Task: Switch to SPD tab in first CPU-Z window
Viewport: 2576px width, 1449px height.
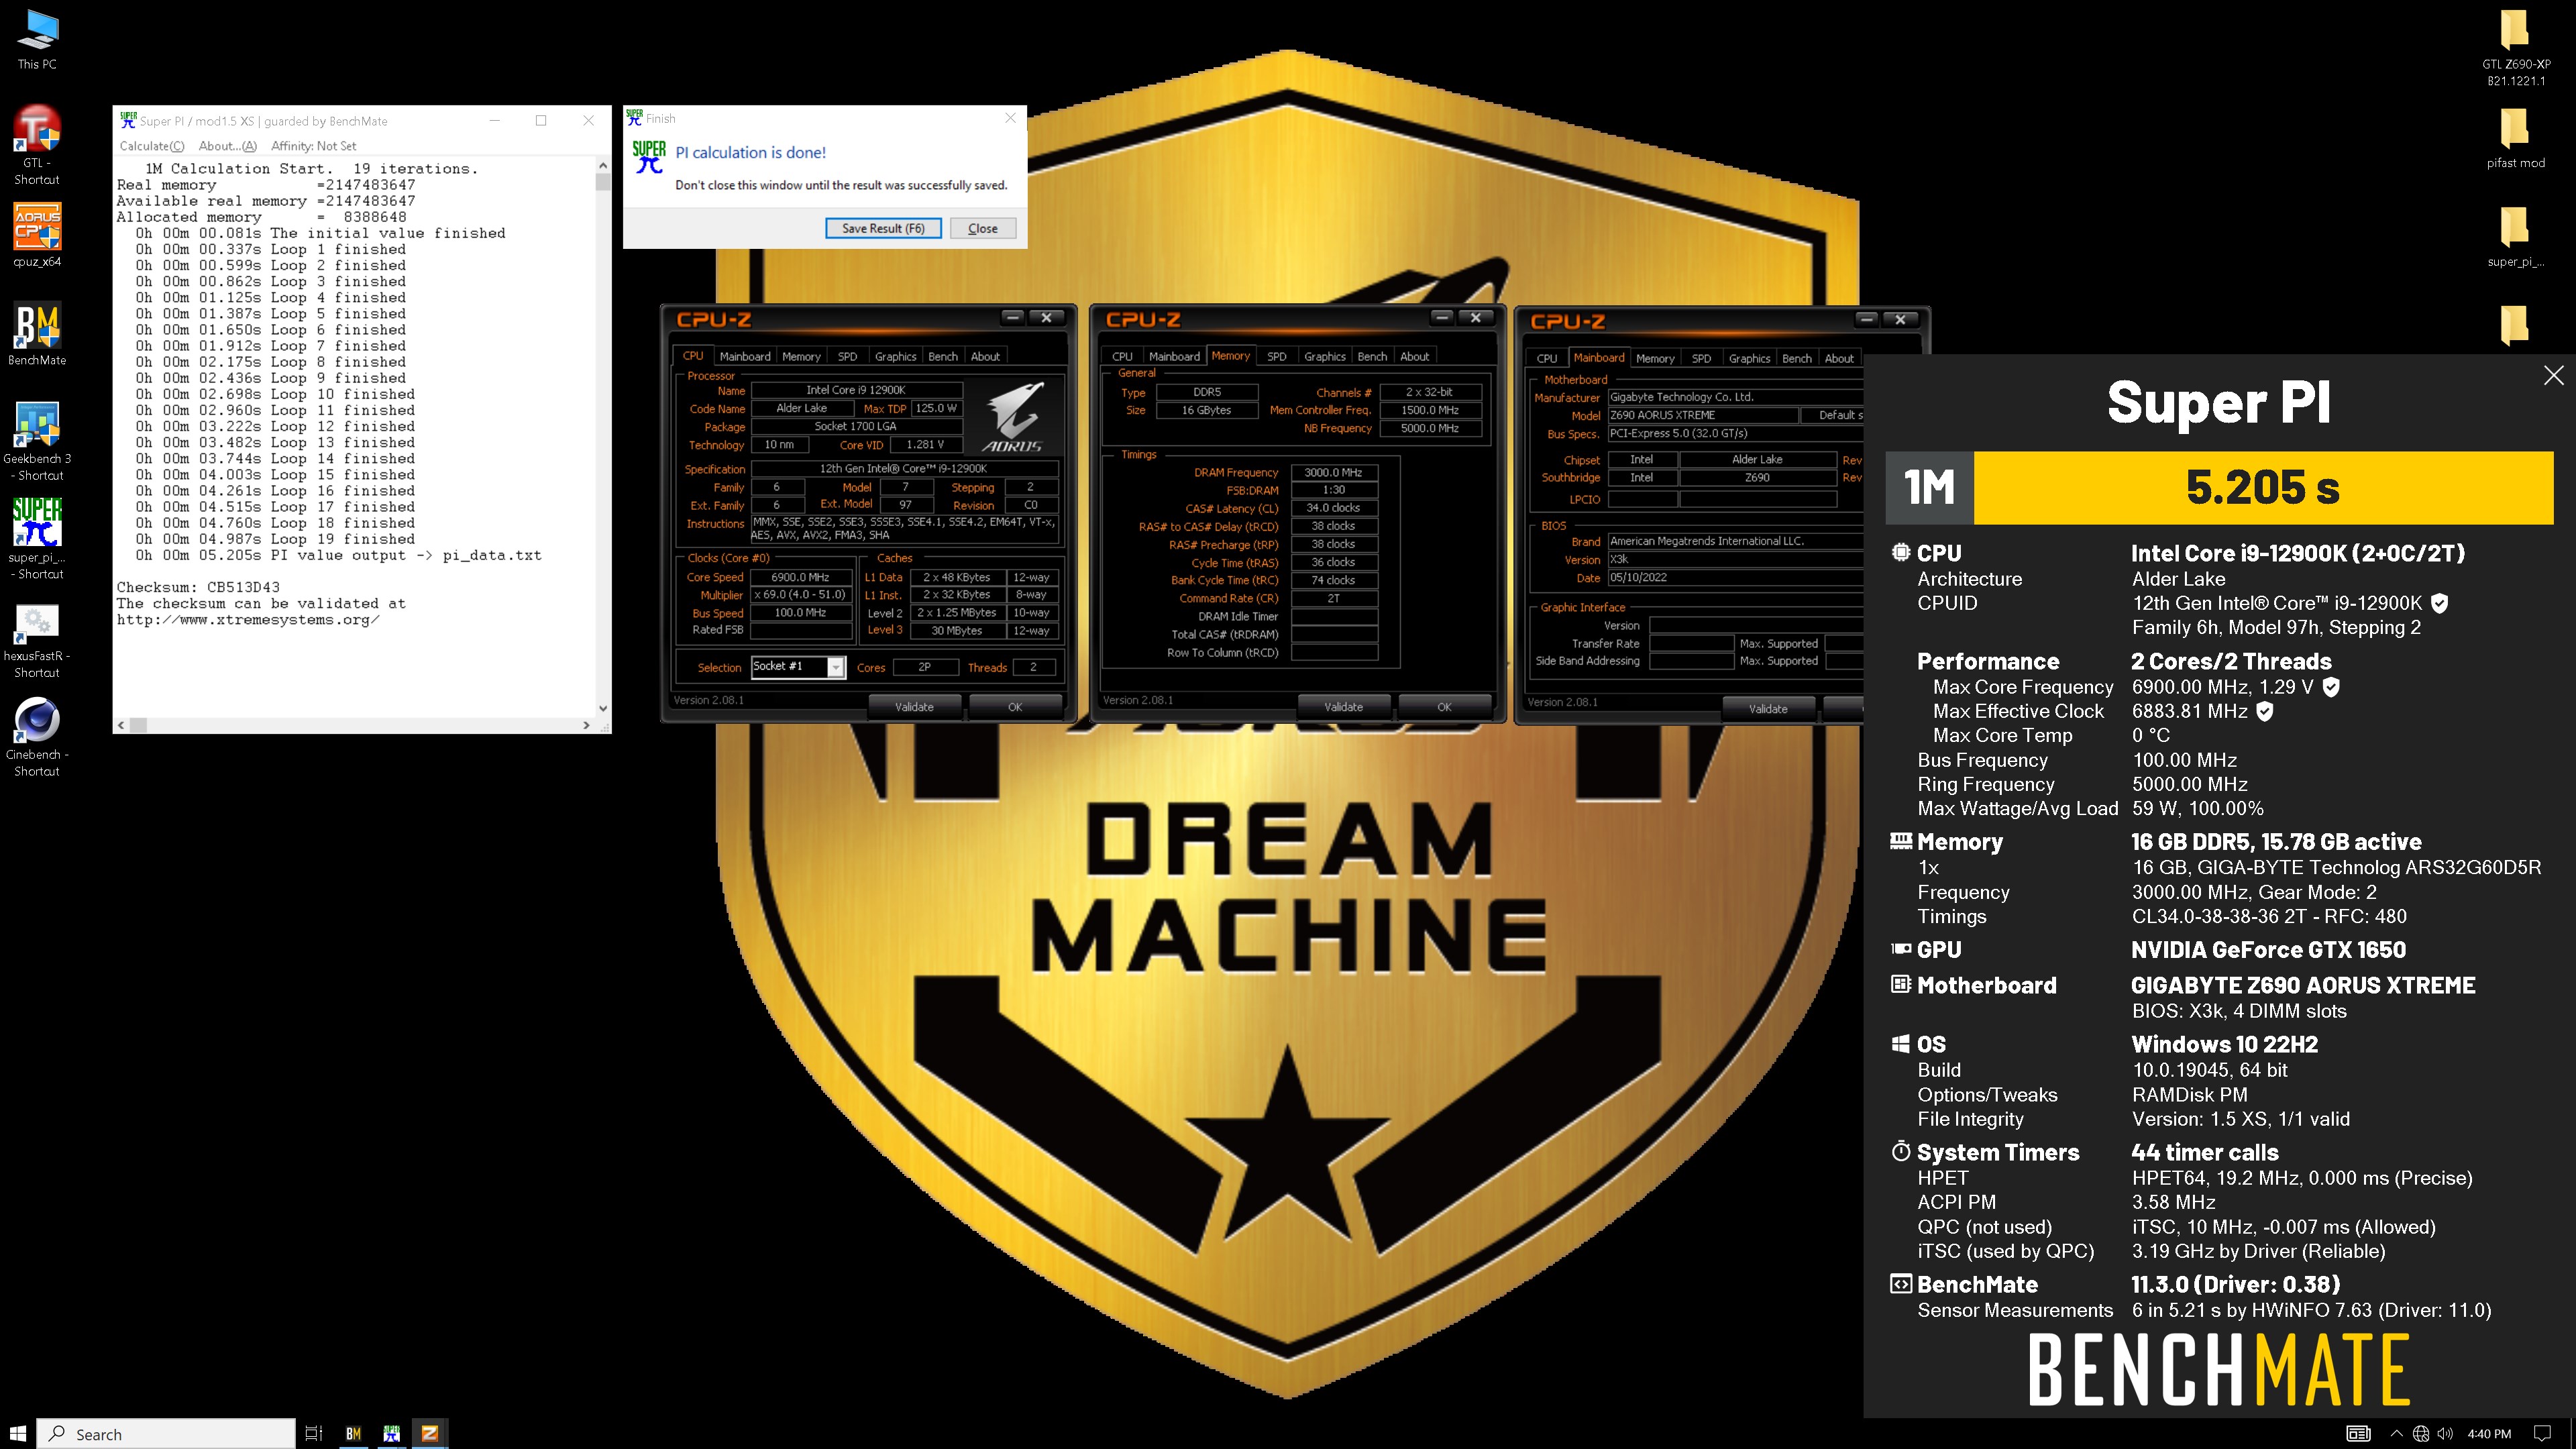Action: [847, 356]
